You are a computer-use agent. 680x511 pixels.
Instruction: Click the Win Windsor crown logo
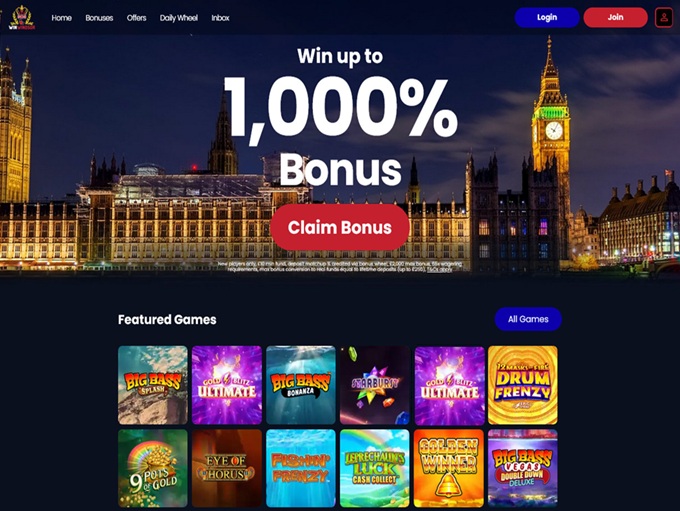(x=22, y=18)
